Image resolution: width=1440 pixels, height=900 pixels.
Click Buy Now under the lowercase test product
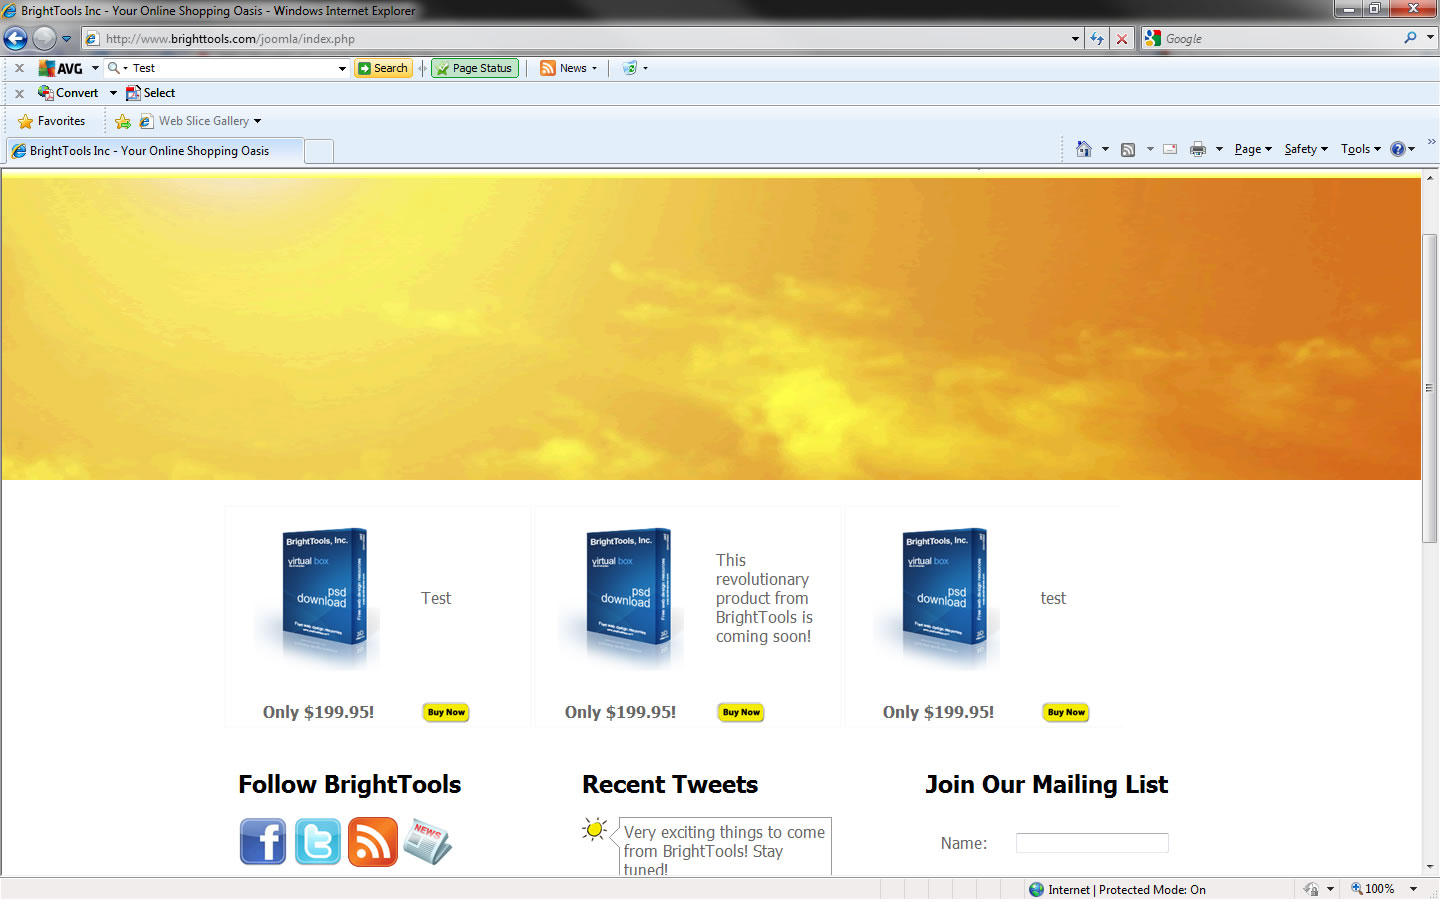(1066, 712)
